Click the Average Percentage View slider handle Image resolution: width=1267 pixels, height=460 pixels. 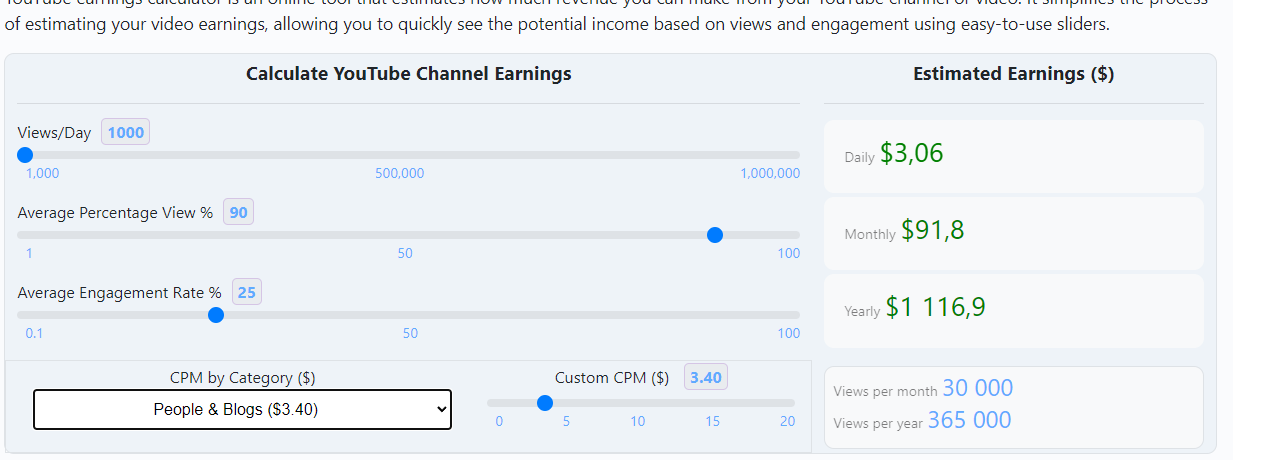pyautogui.click(x=715, y=235)
